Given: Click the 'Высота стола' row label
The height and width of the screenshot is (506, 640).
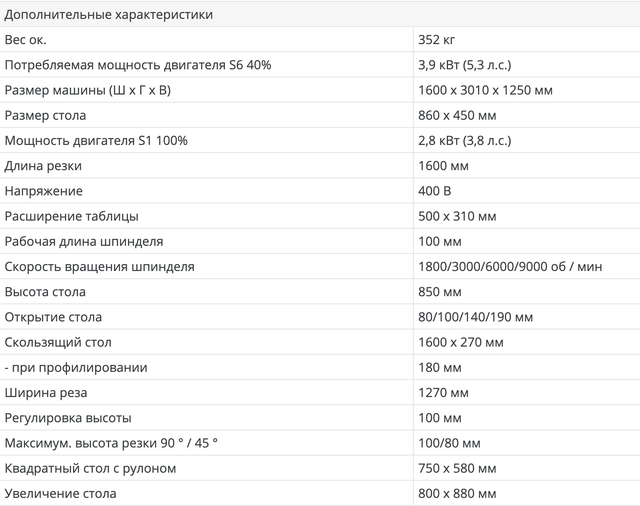Looking at the screenshot, I should click(x=45, y=292).
